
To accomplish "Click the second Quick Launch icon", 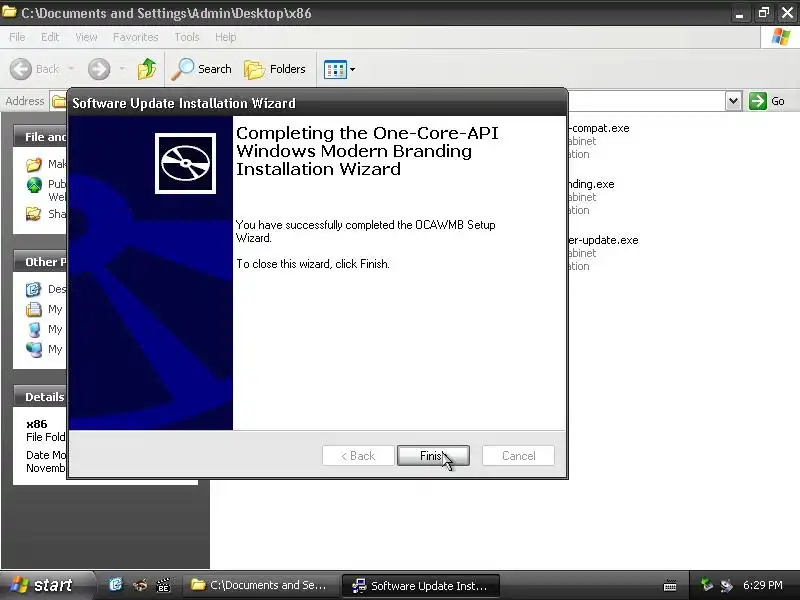I will coord(139,585).
